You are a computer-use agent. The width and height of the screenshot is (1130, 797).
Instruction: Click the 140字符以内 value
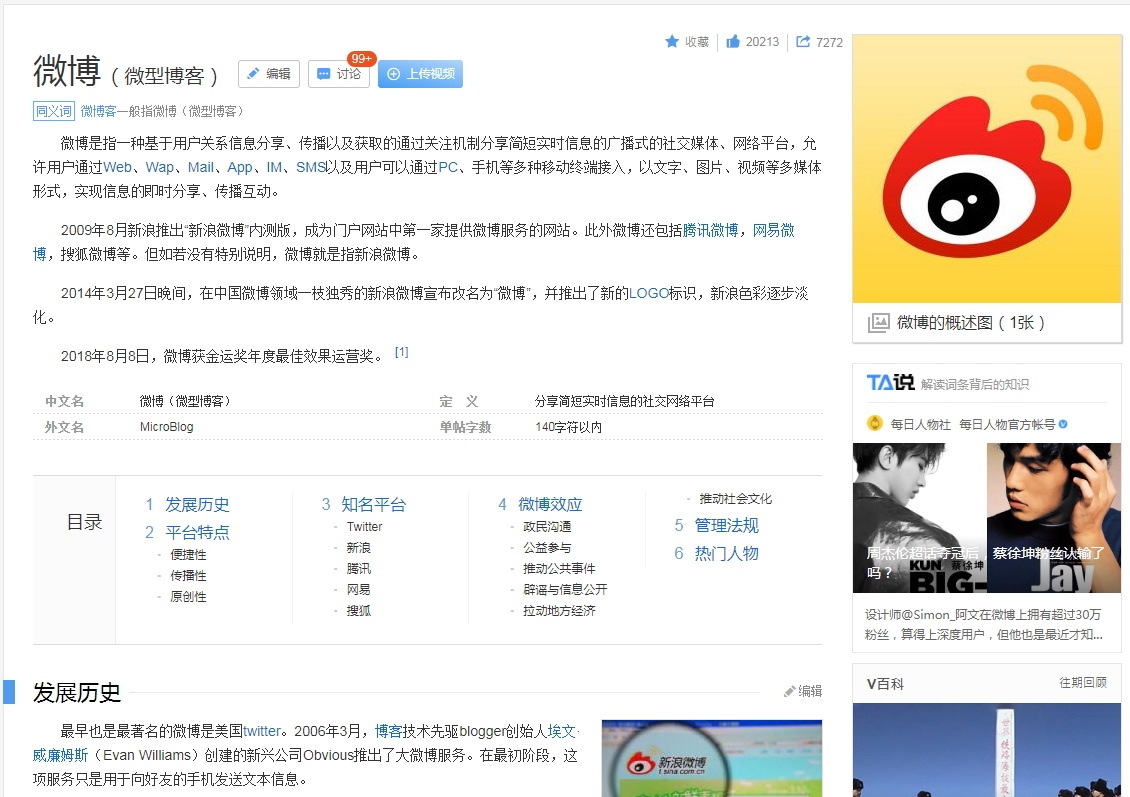point(569,427)
